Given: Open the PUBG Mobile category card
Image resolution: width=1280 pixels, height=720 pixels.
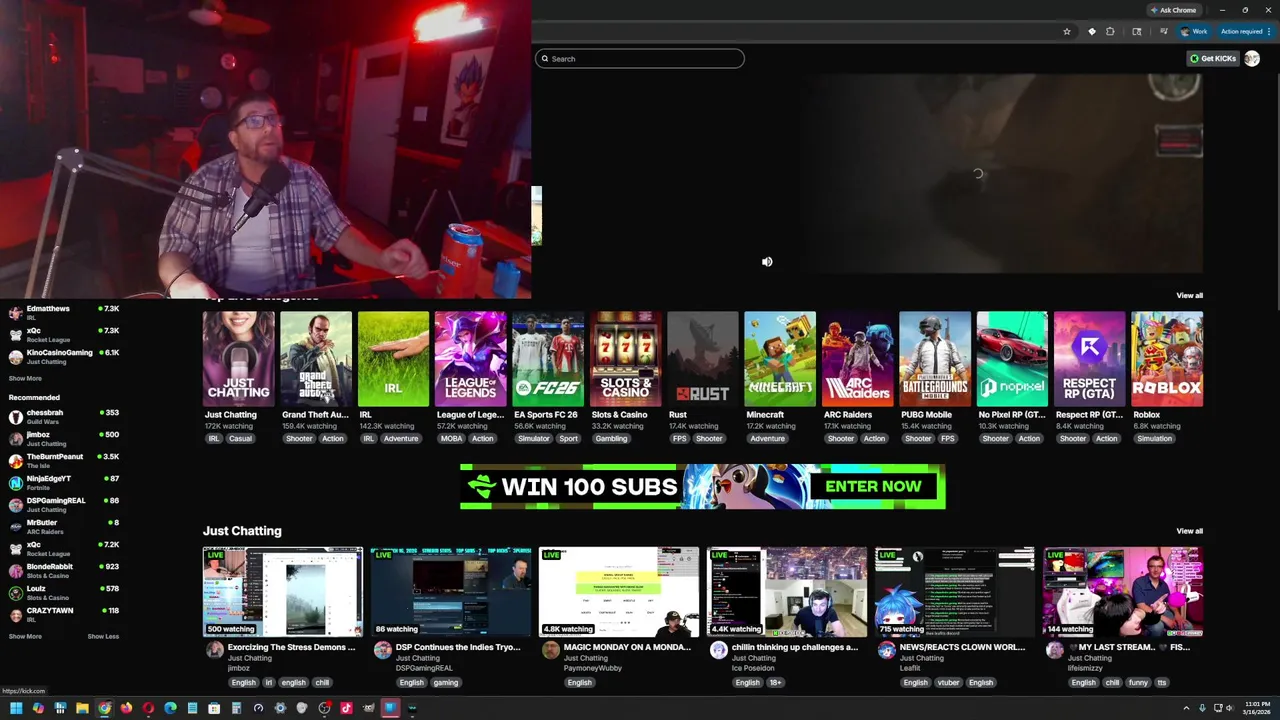Looking at the screenshot, I should pos(935,359).
